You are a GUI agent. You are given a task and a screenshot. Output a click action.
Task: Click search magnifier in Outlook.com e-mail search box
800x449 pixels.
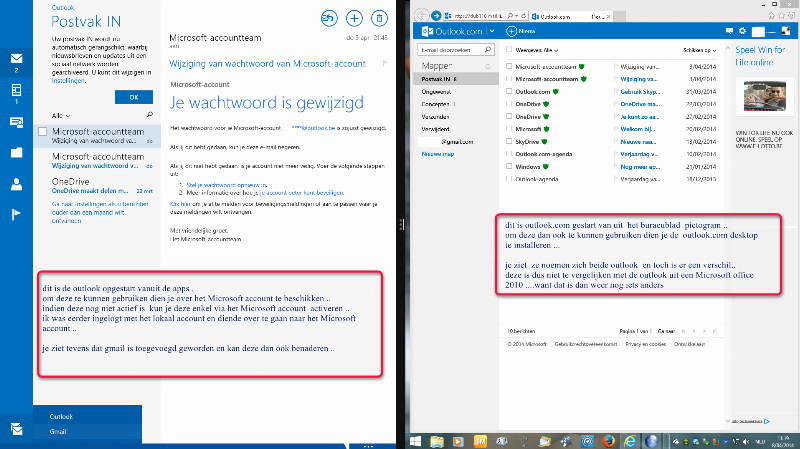[488, 49]
